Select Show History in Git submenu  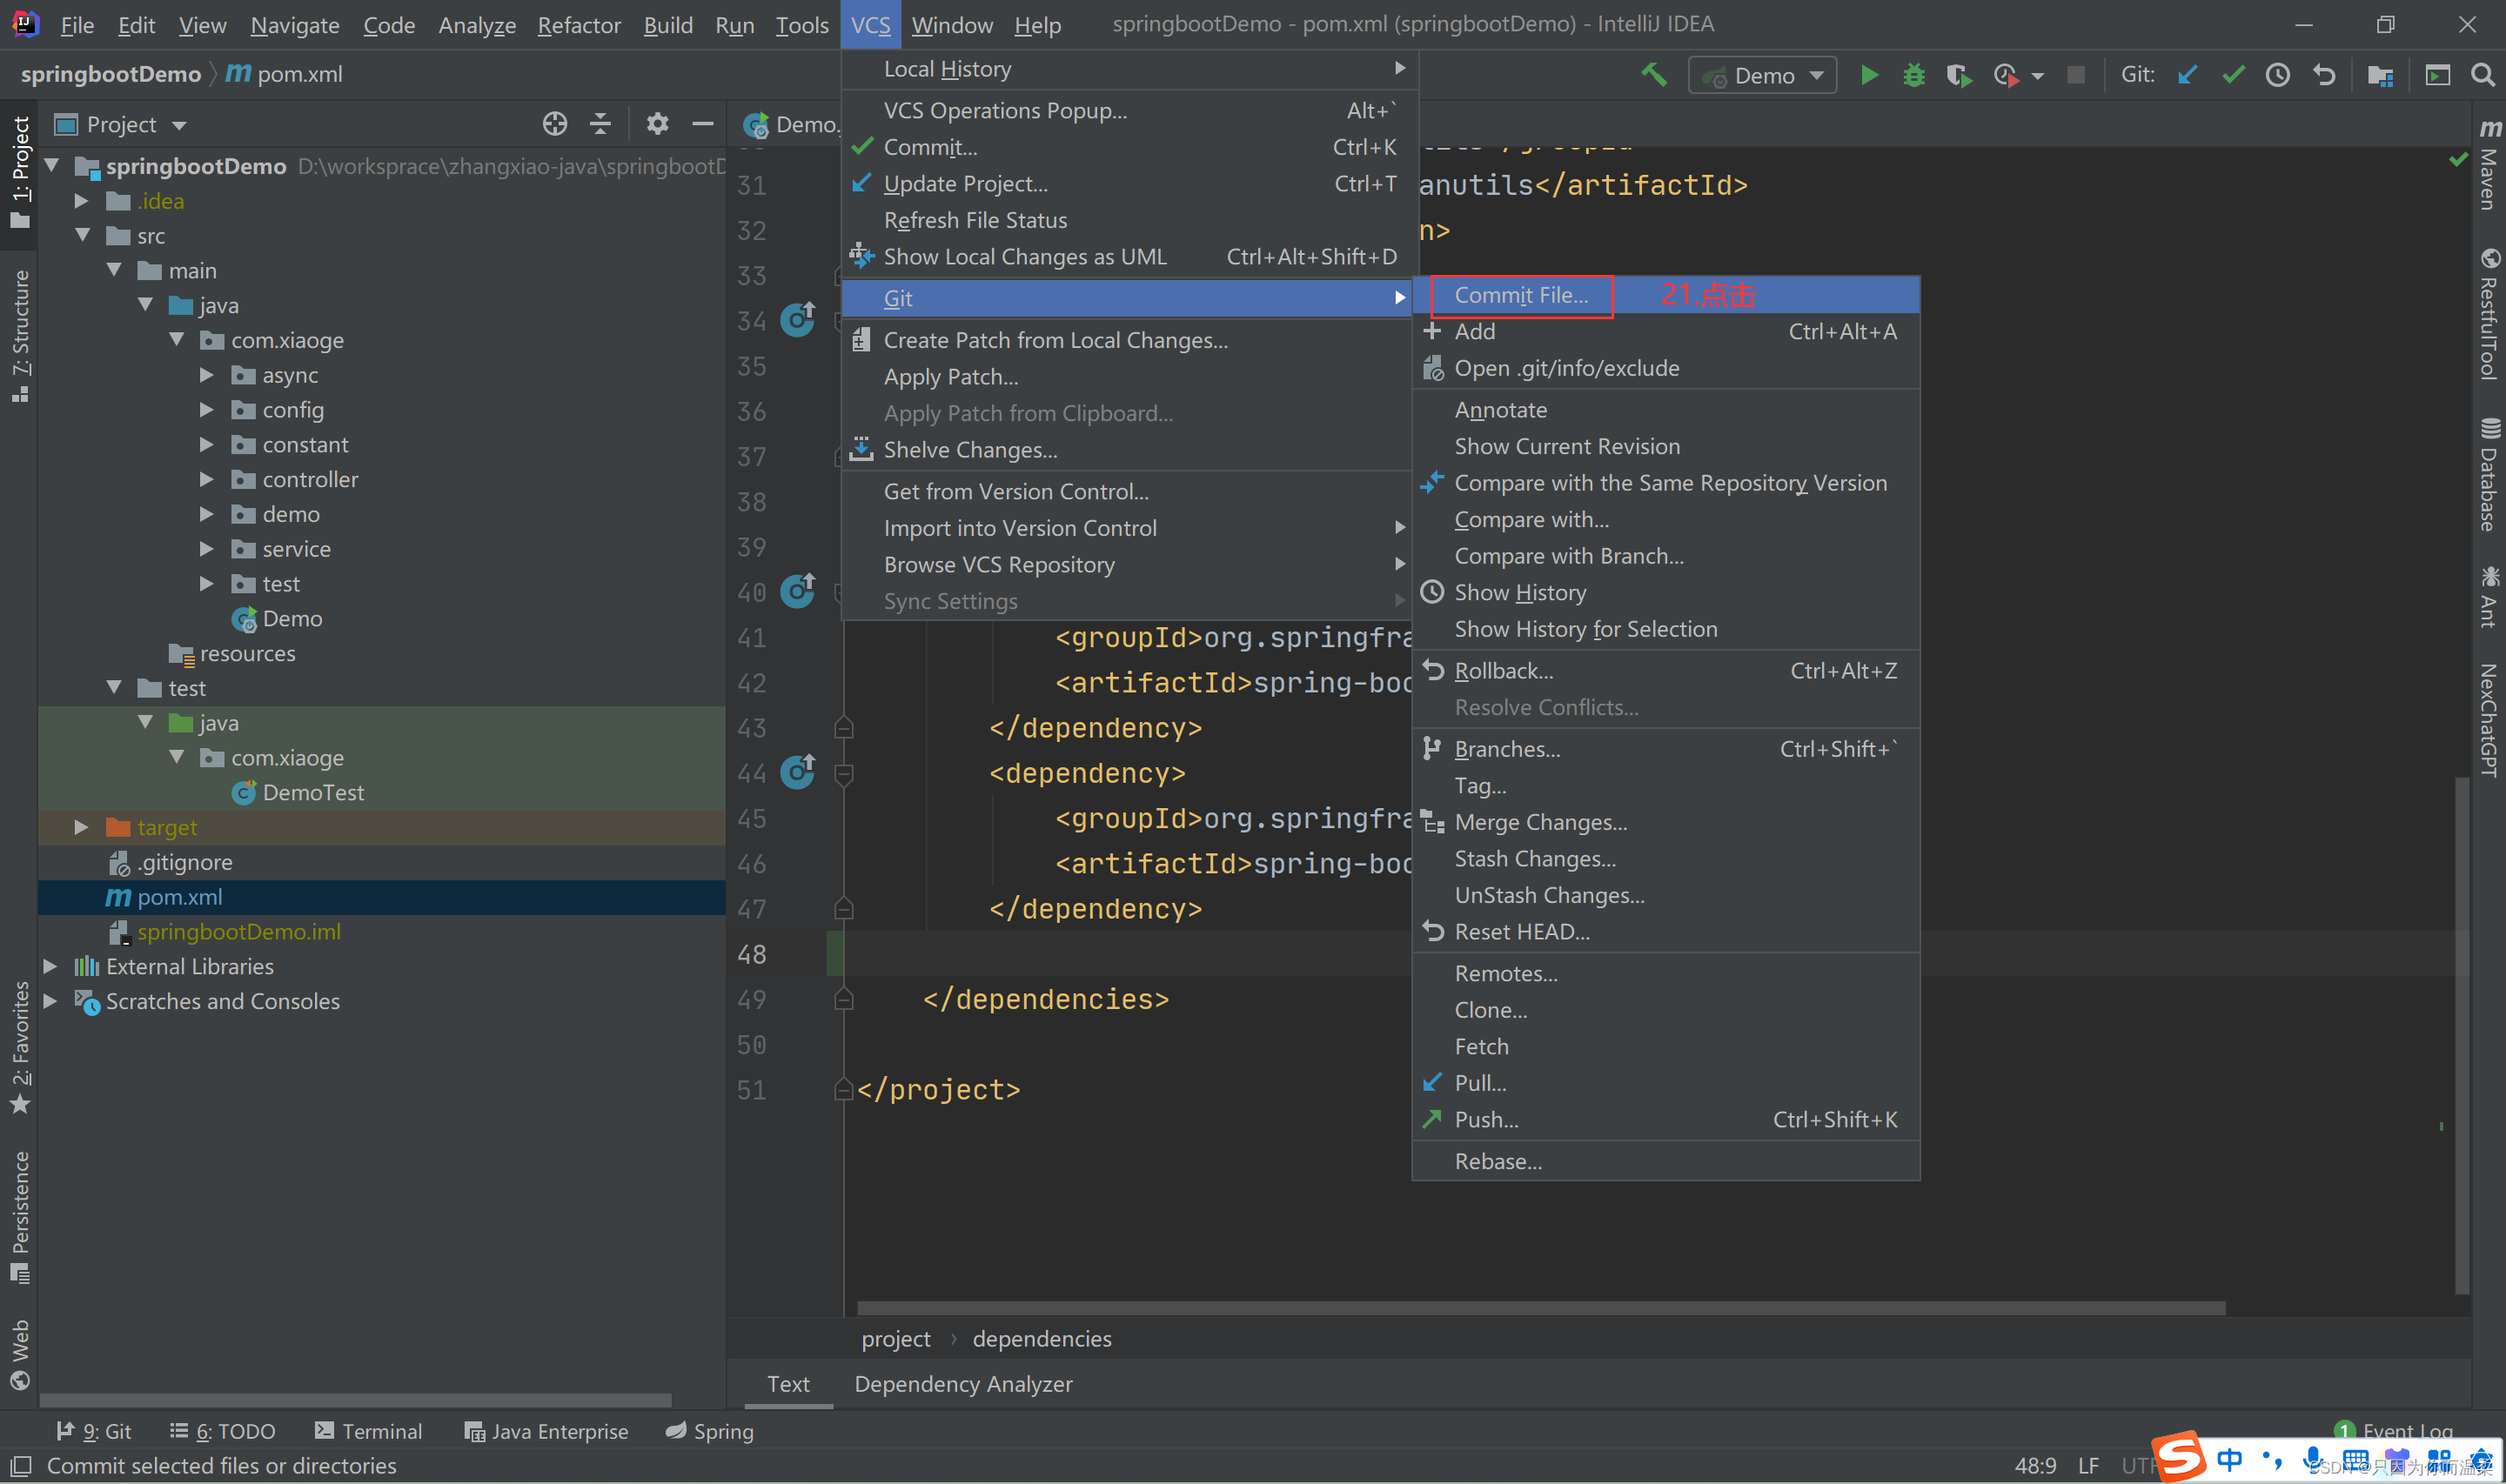click(1520, 590)
